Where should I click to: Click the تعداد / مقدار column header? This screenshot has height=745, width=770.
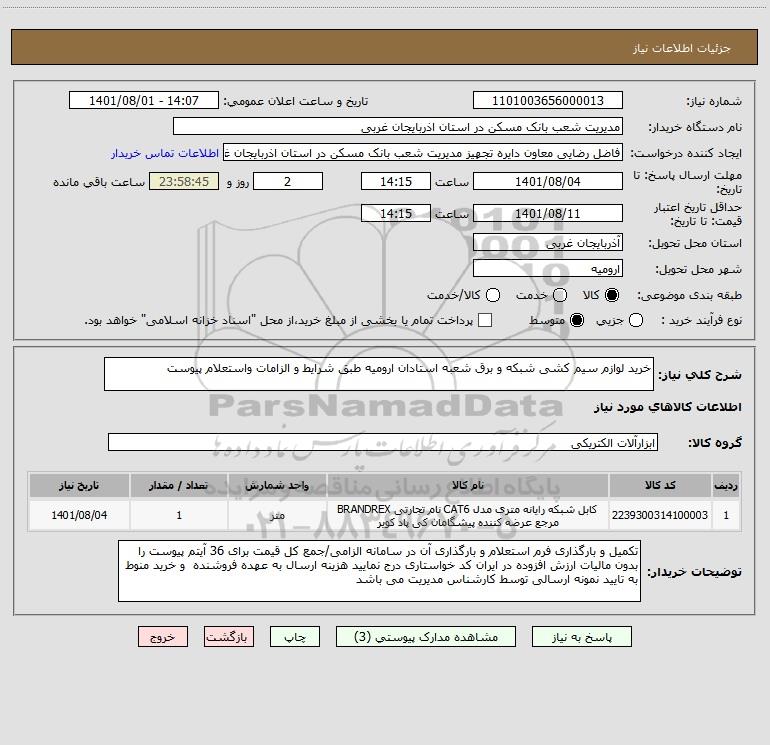179,486
